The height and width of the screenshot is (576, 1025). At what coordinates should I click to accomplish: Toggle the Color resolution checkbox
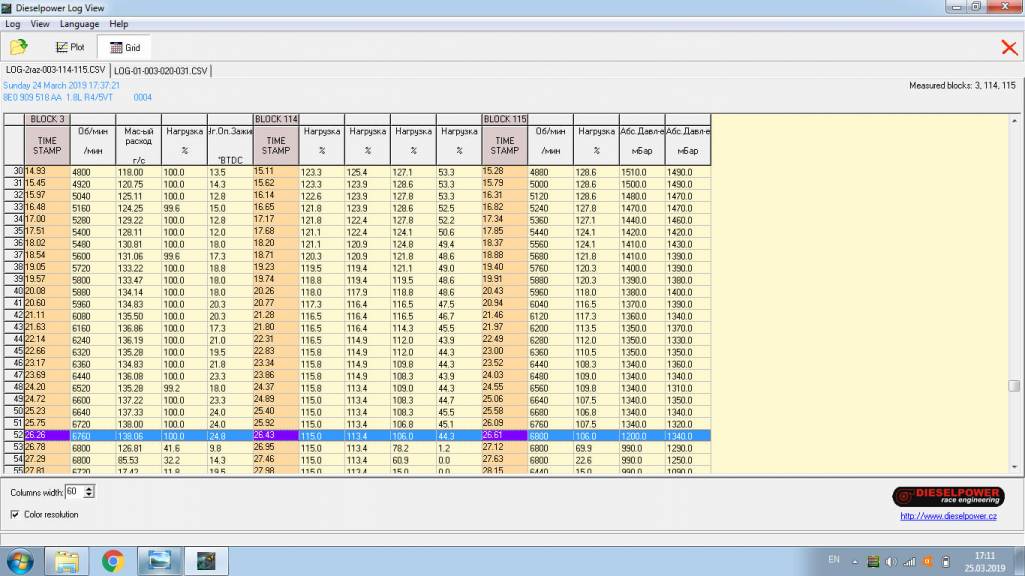click(14, 514)
